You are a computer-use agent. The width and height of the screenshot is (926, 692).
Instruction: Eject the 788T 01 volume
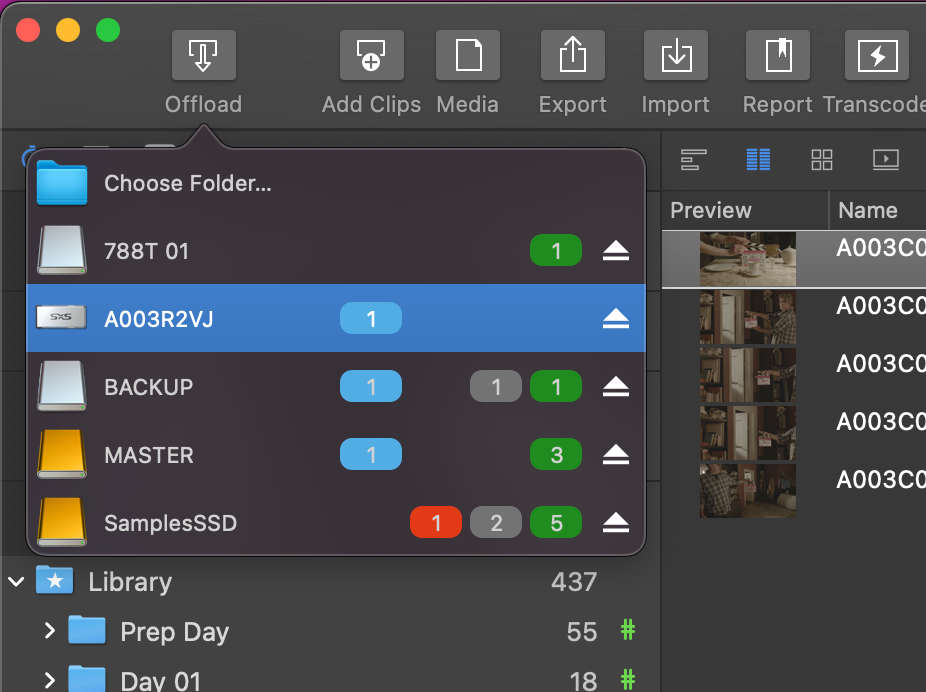616,251
